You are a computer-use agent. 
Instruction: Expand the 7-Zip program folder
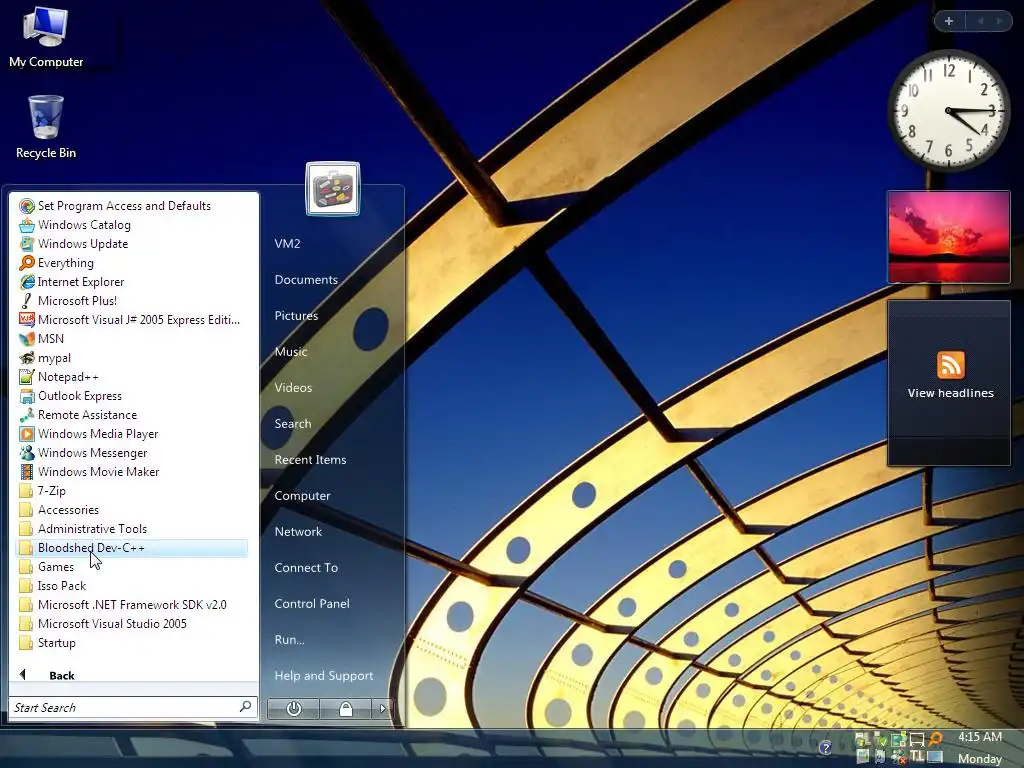point(131,490)
